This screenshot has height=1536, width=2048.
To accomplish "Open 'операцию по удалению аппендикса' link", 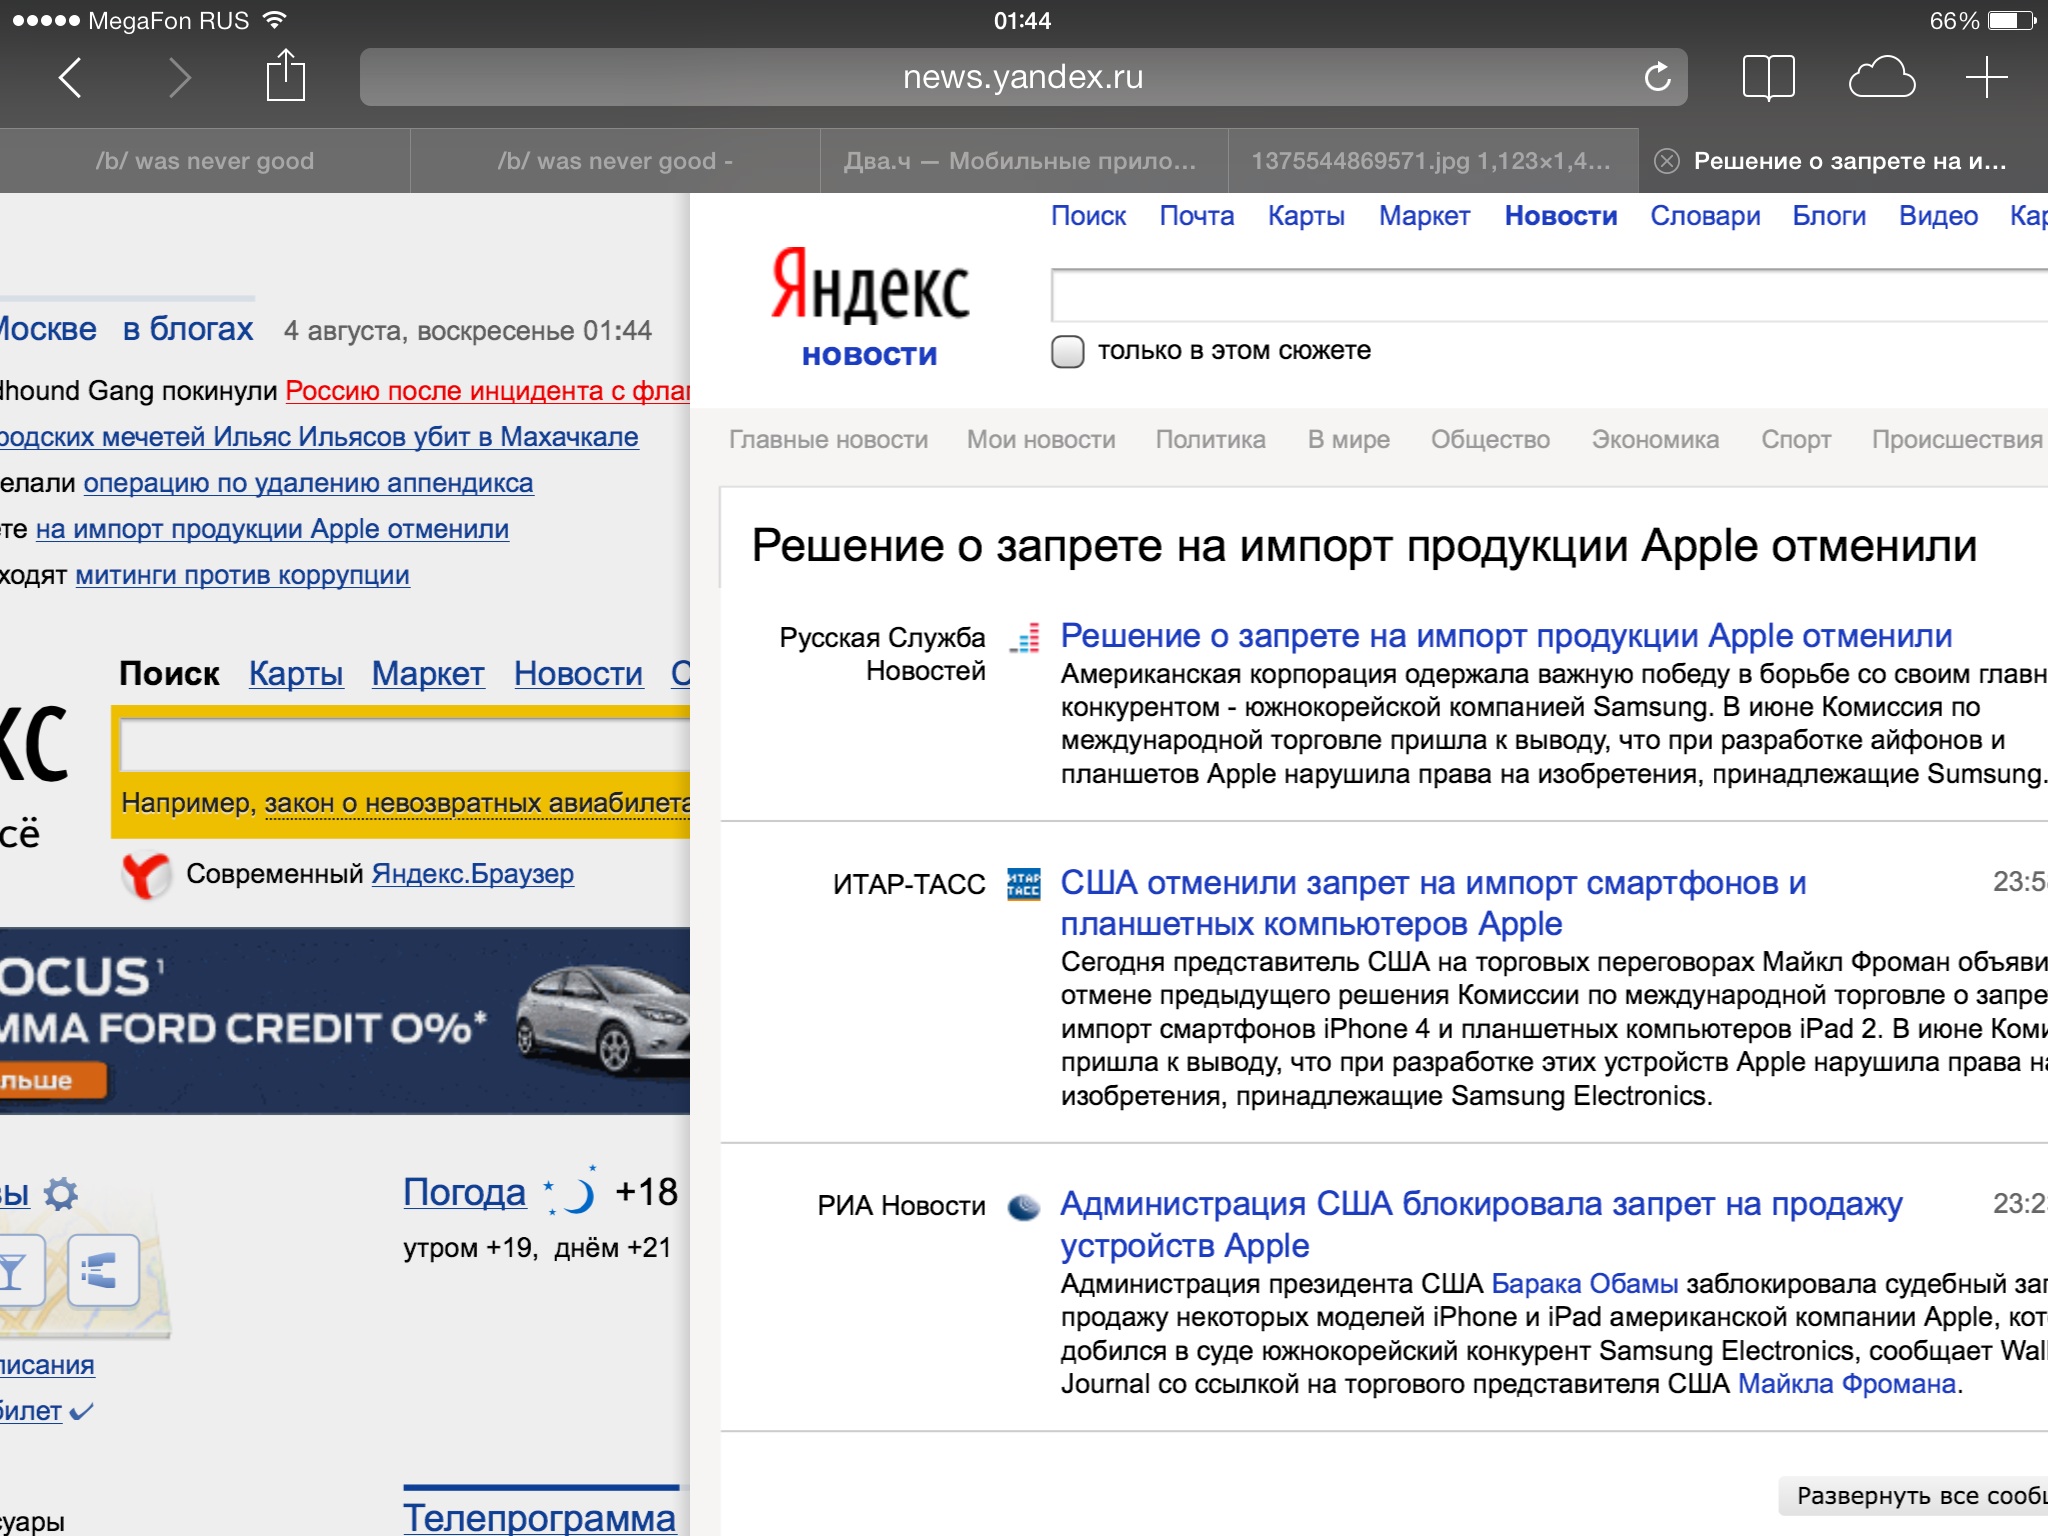I will (x=308, y=483).
